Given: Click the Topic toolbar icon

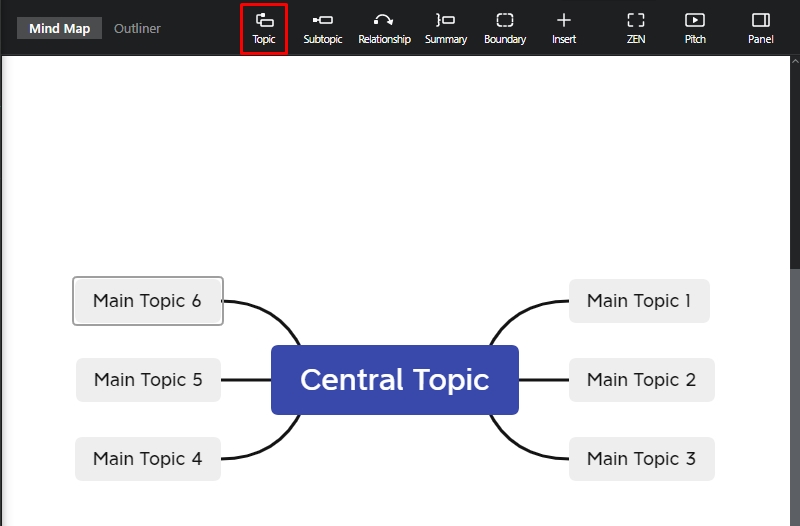Looking at the screenshot, I should pos(264,29).
